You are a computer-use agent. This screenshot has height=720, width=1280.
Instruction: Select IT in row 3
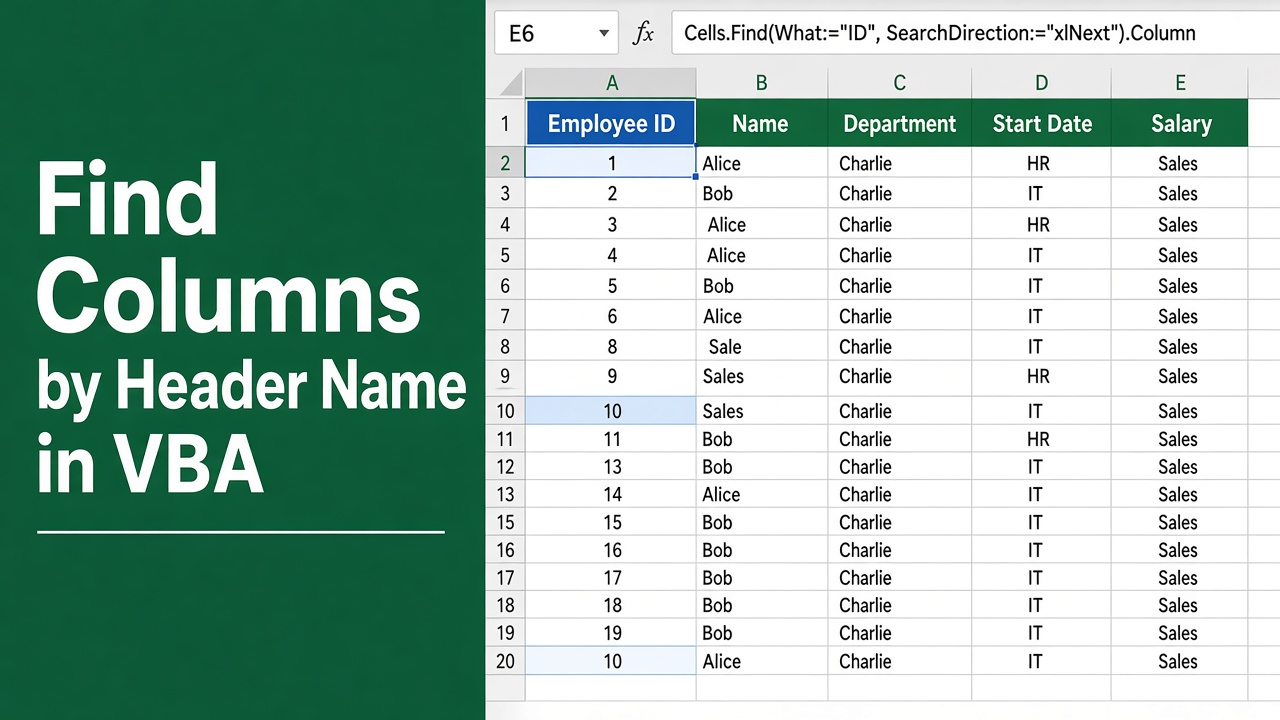point(1041,193)
